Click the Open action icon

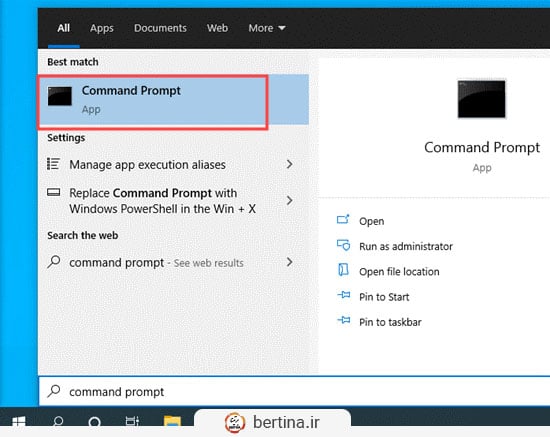click(x=343, y=220)
